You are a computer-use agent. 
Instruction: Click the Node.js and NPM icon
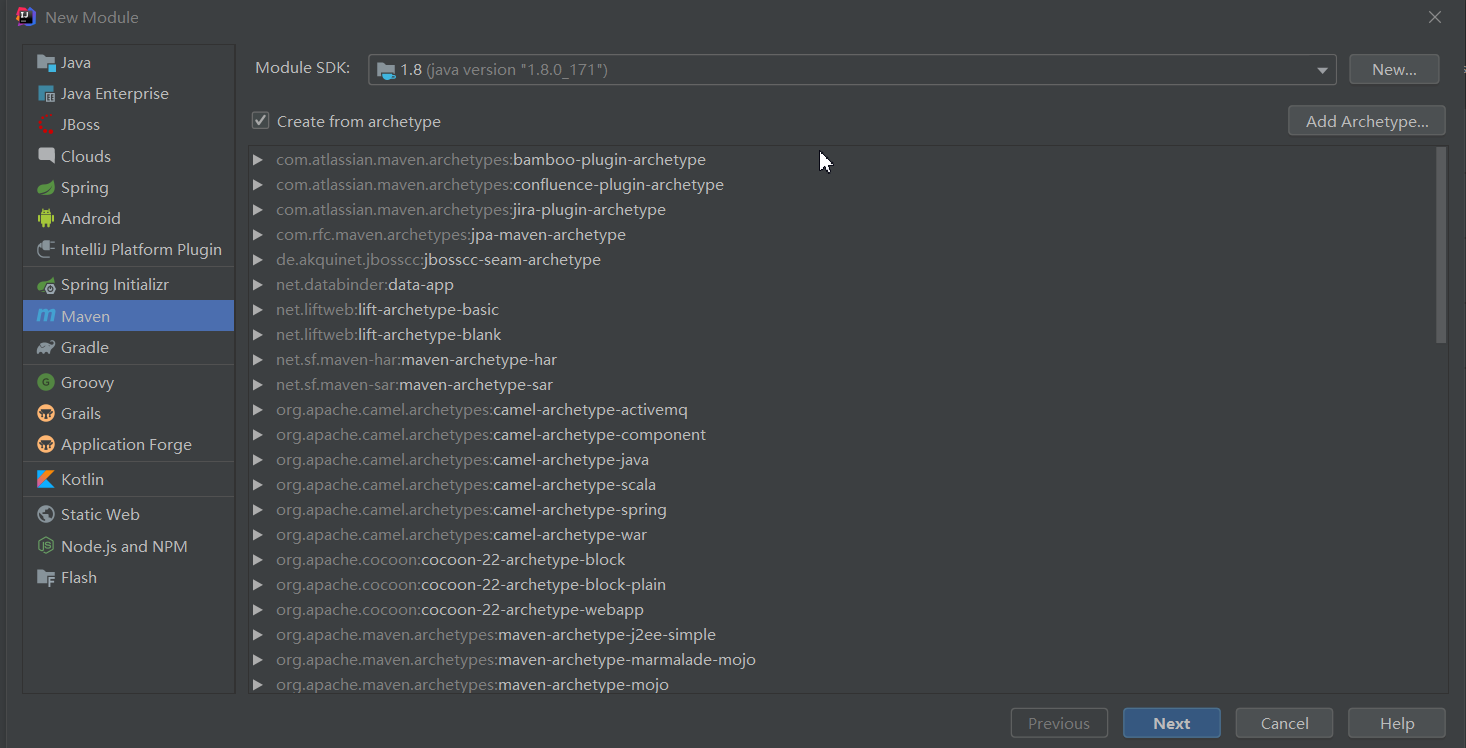point(46,546)
